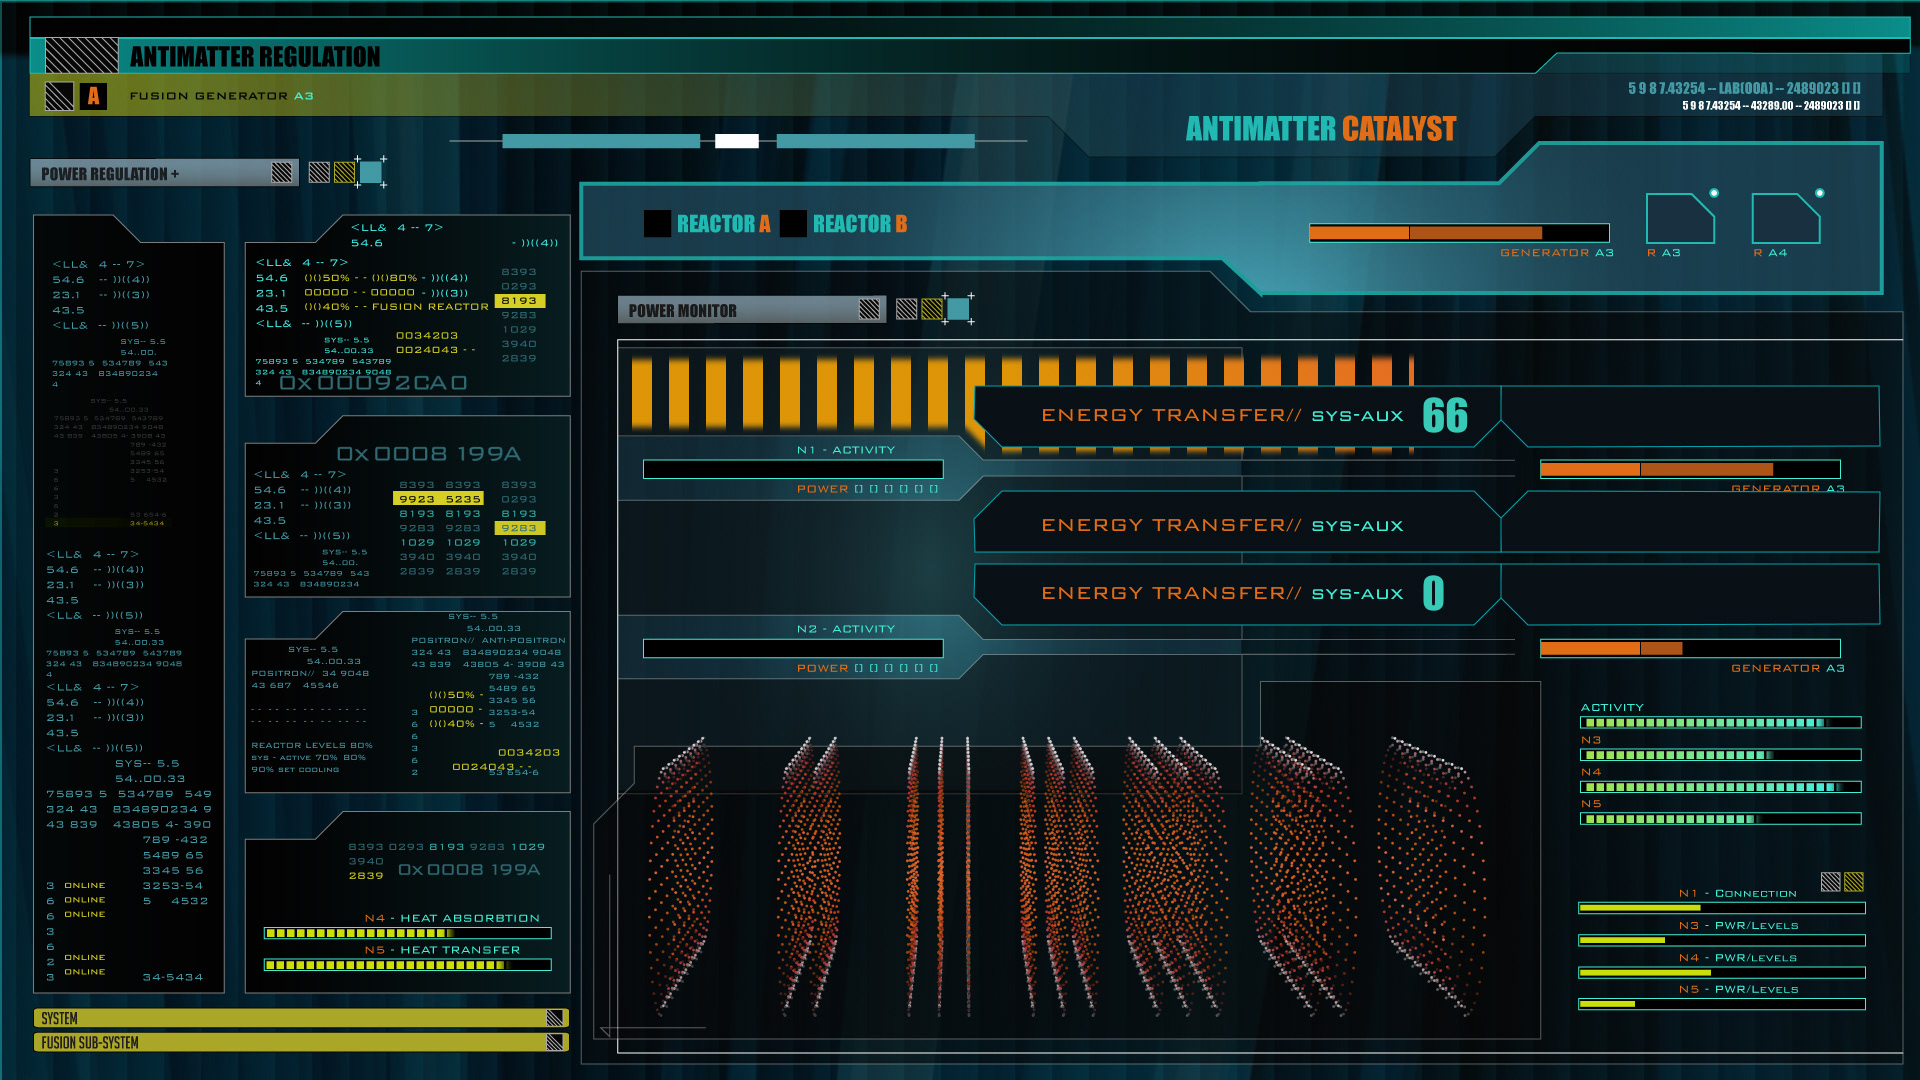Switch to the Reactor A tab

pyautogui.click(x=723, y=224)
